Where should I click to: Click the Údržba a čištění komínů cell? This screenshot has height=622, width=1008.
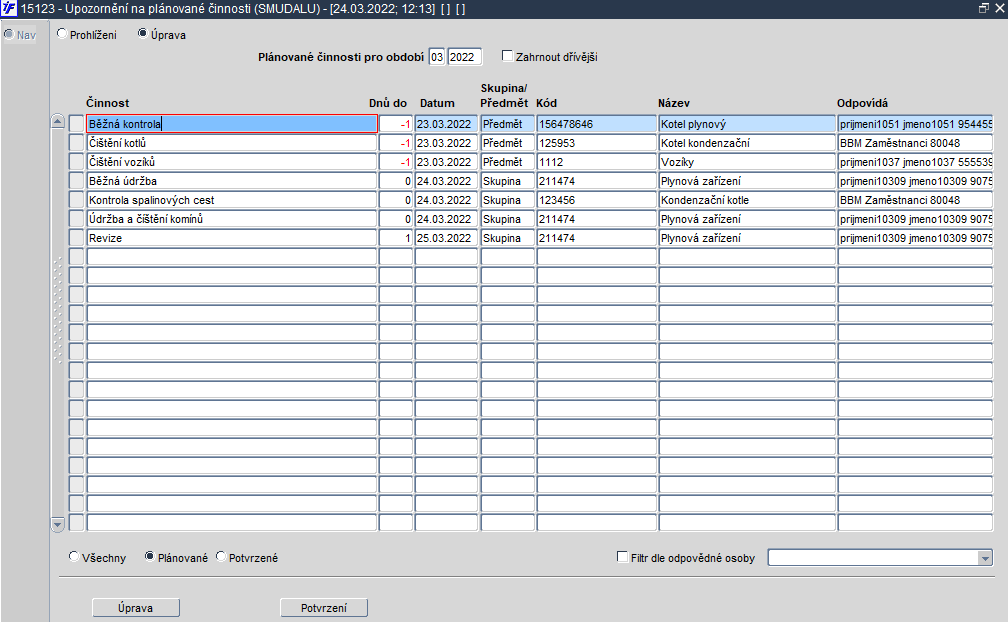[x=231, y=219]
